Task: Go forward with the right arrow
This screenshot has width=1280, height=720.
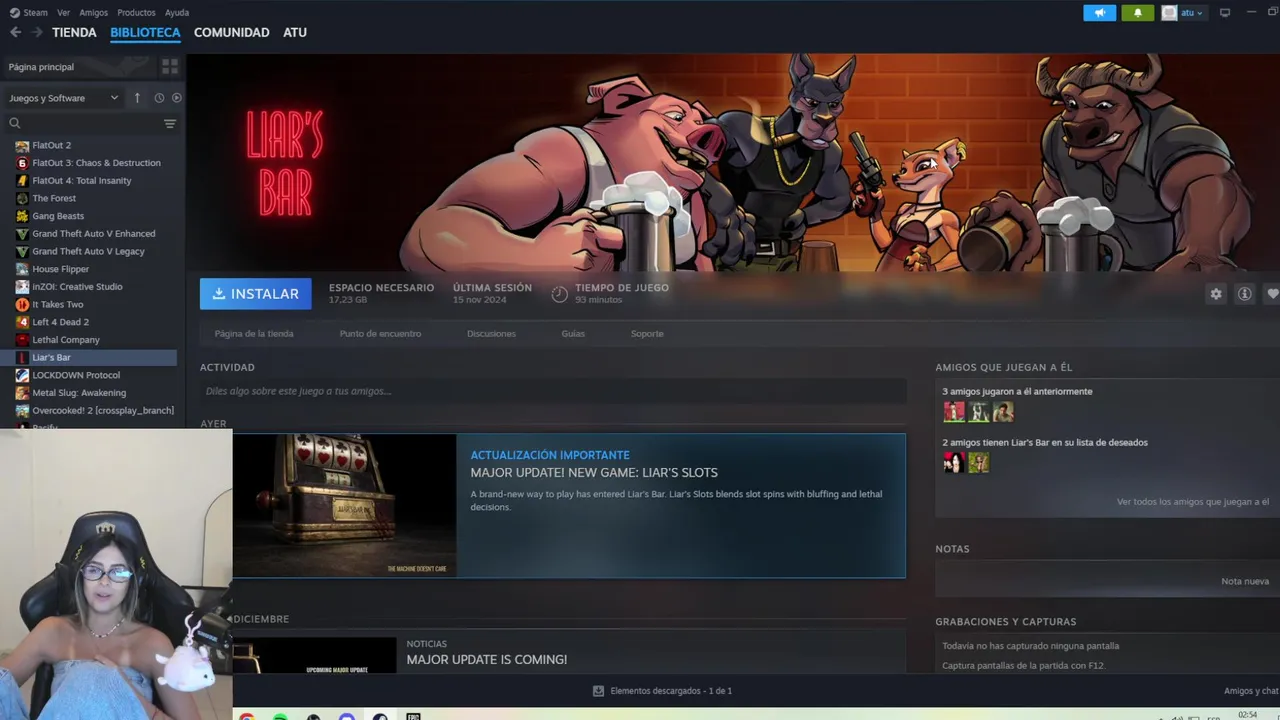Action: [37, 32]
